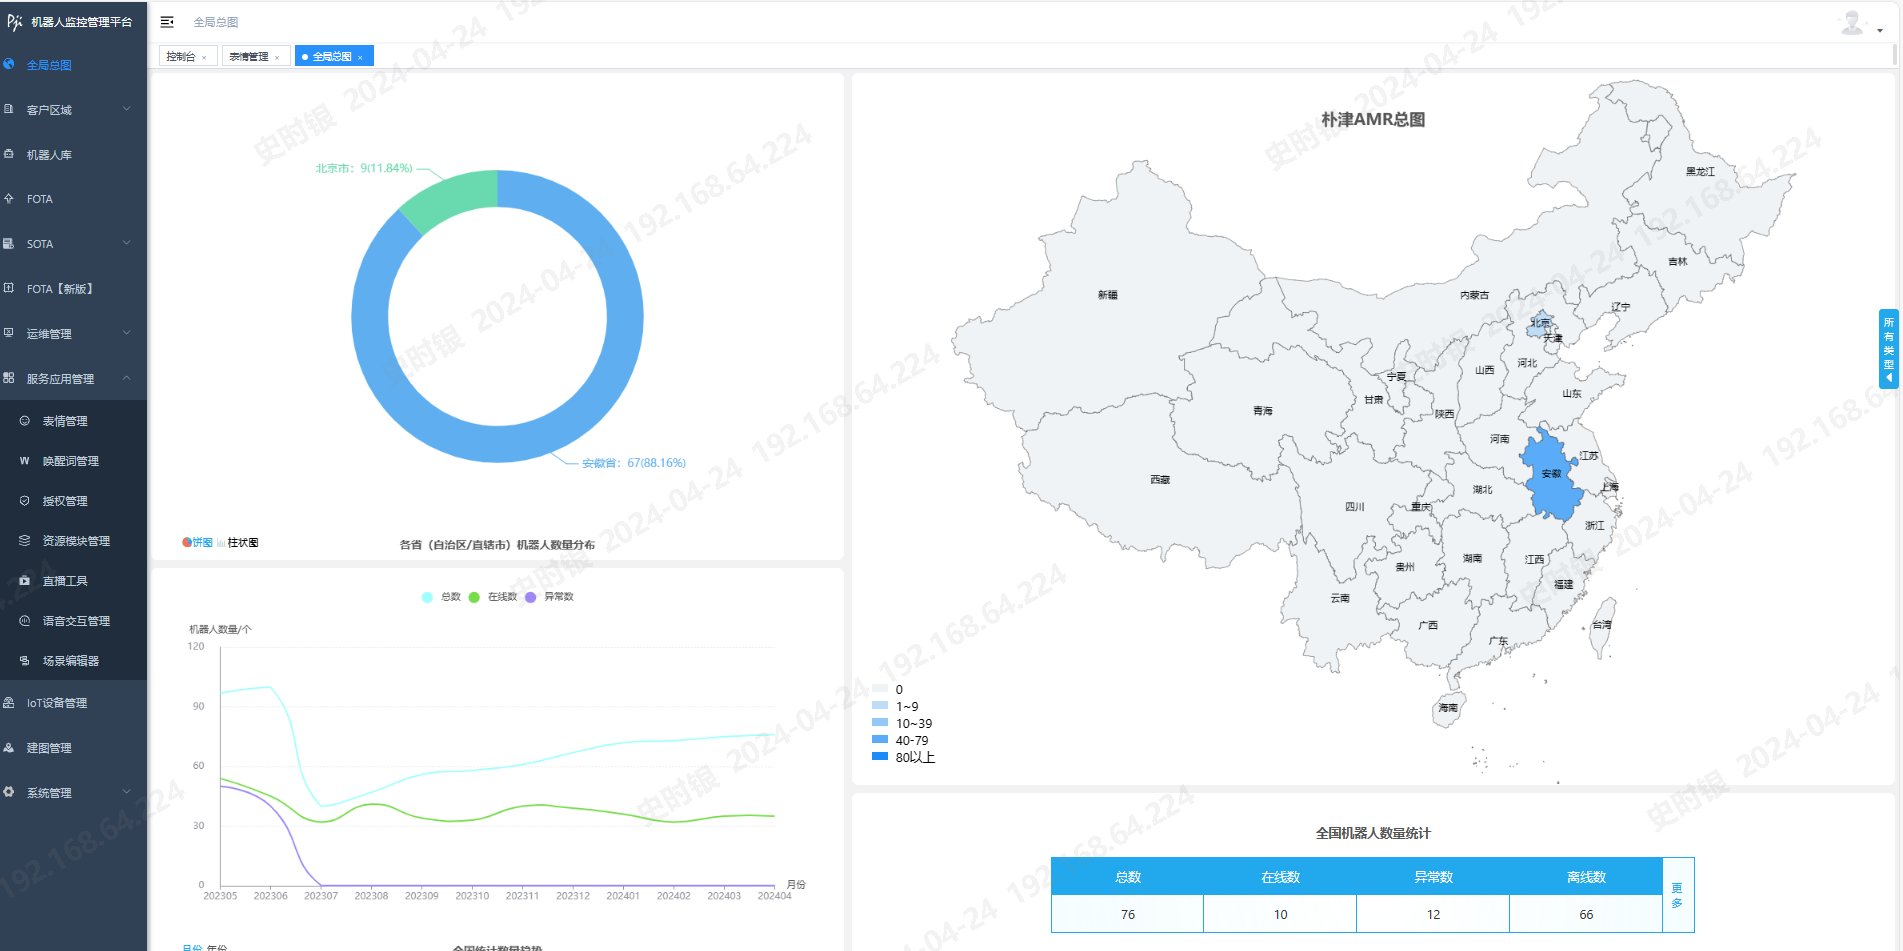Screen dimensions: 1903x951
Task: Click the FOTA【新版】 sidebar icon
Action: click(9, 288)
